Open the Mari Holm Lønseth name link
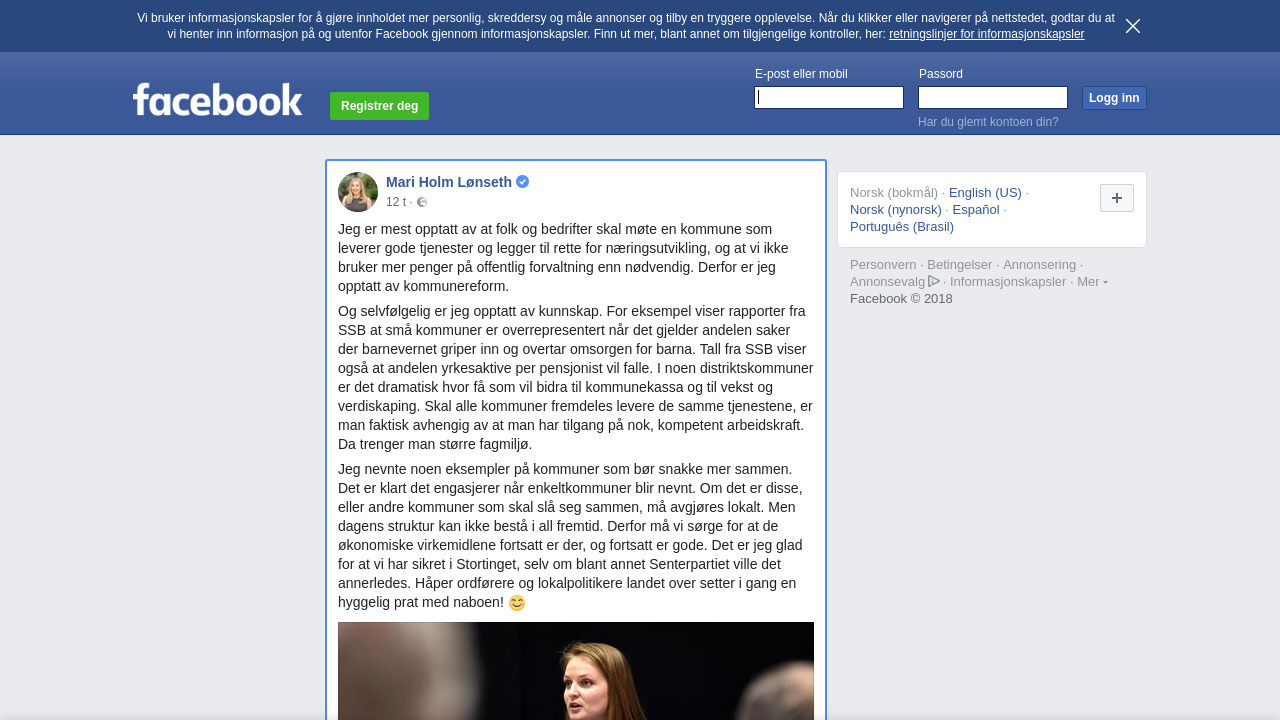 tap(449, 182)
